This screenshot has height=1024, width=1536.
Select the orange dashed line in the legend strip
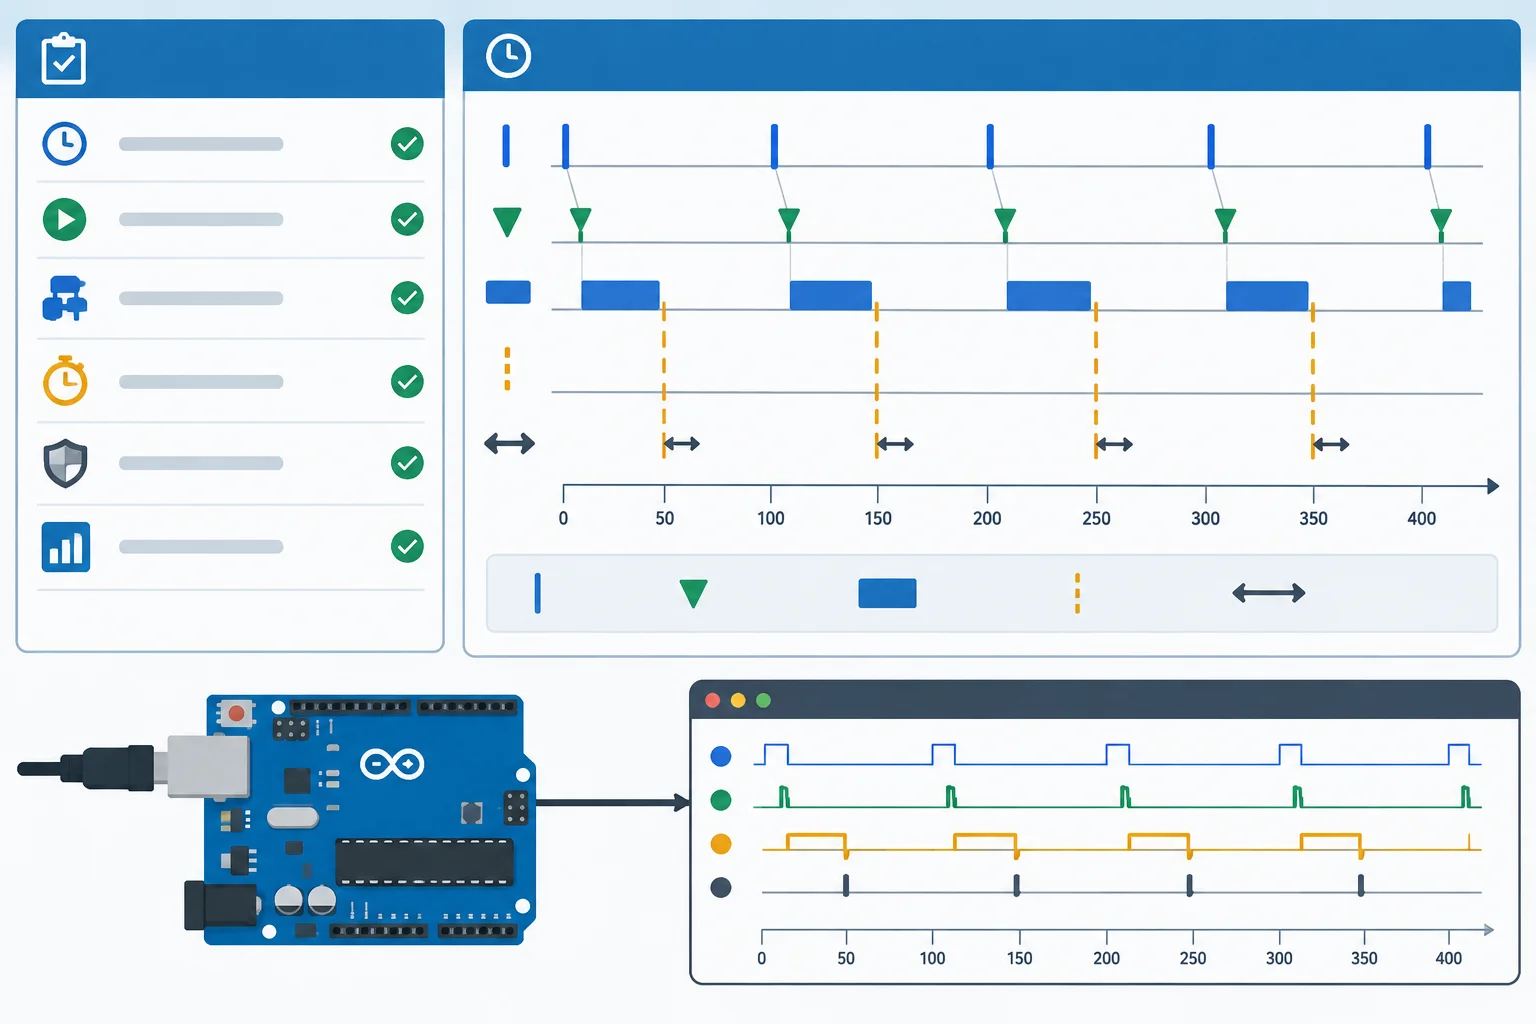coord(1077,593)
